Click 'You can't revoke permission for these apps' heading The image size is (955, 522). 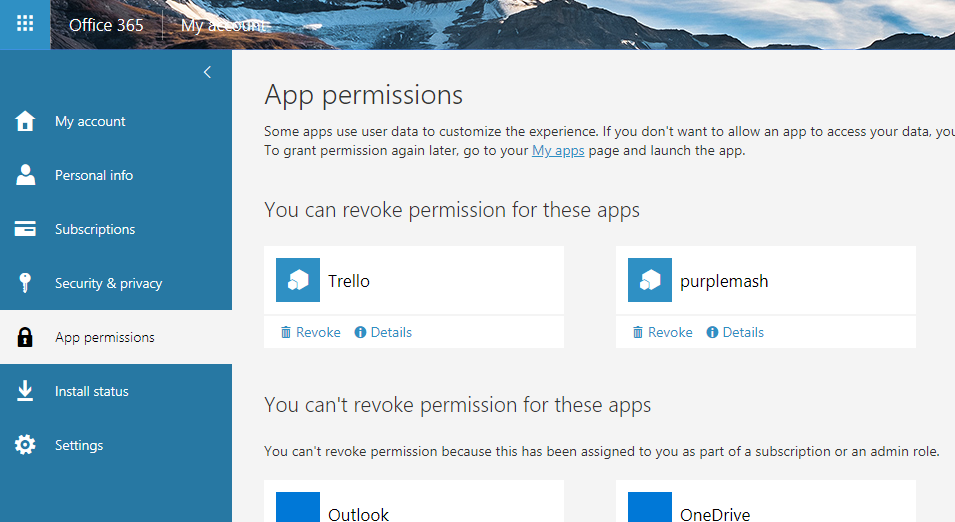point(457,405)
